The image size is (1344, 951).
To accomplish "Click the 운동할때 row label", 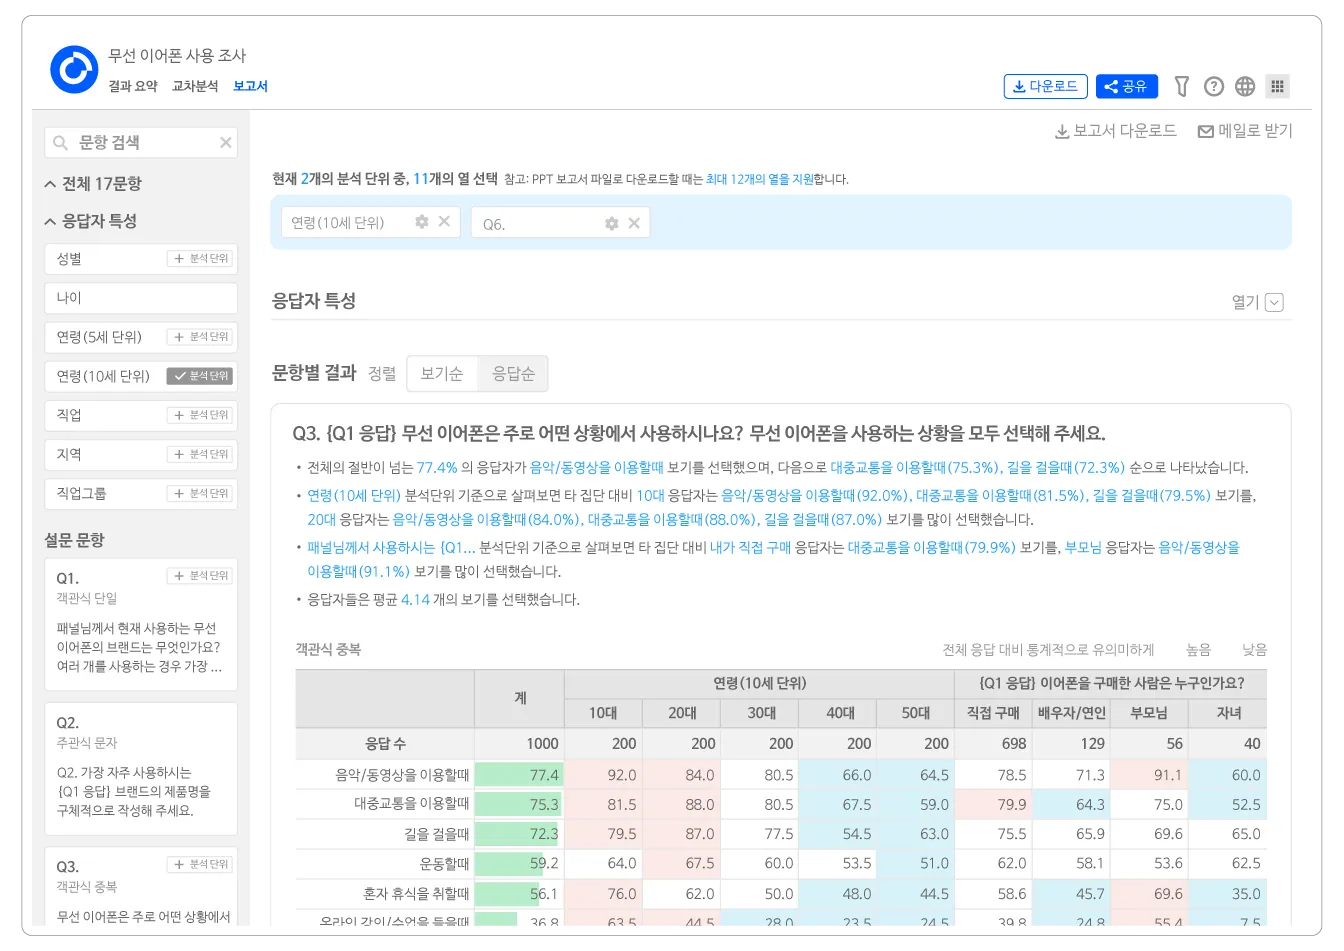I will tap(444, 863).
